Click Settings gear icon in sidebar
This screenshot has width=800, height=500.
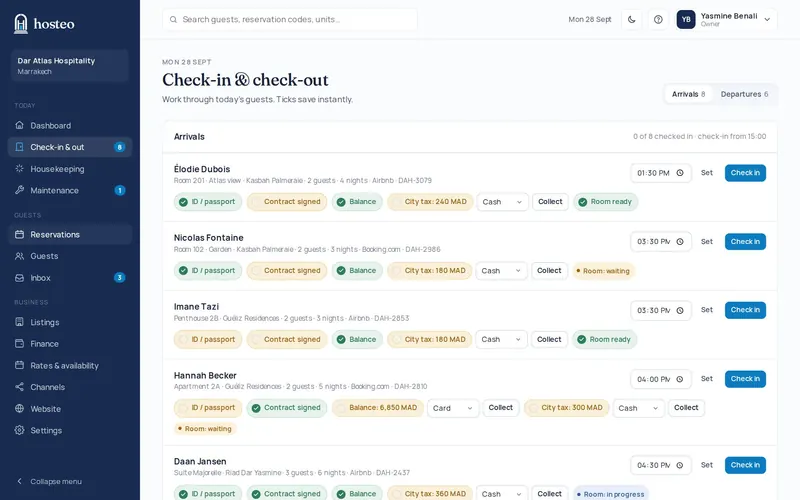[19, 430]
